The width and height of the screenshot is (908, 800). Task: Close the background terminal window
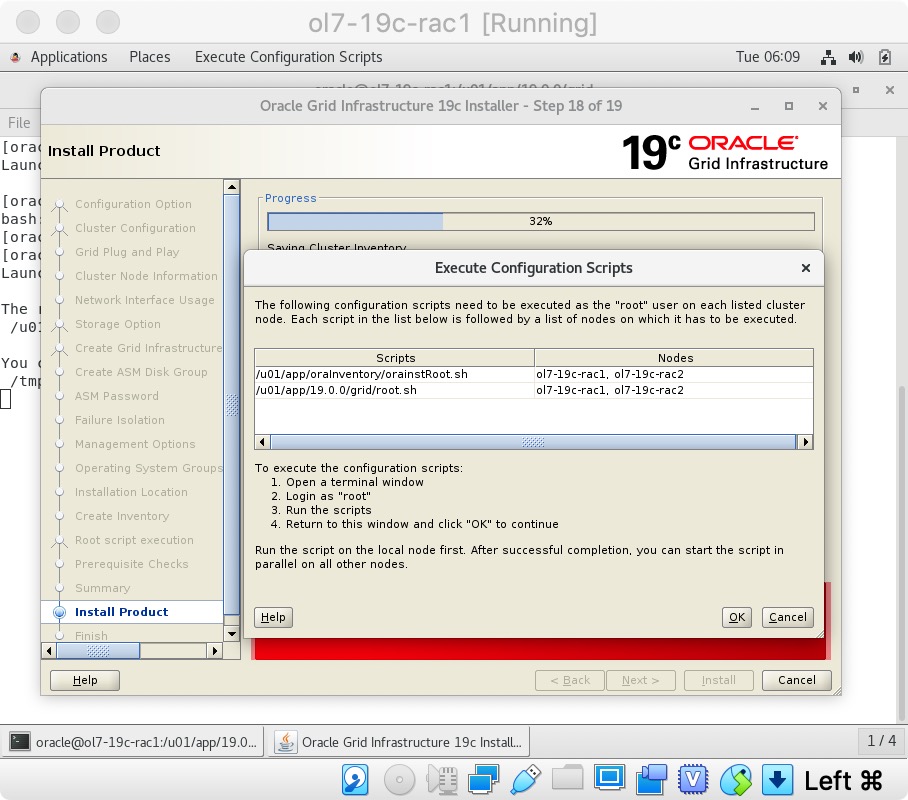[890, 90]
